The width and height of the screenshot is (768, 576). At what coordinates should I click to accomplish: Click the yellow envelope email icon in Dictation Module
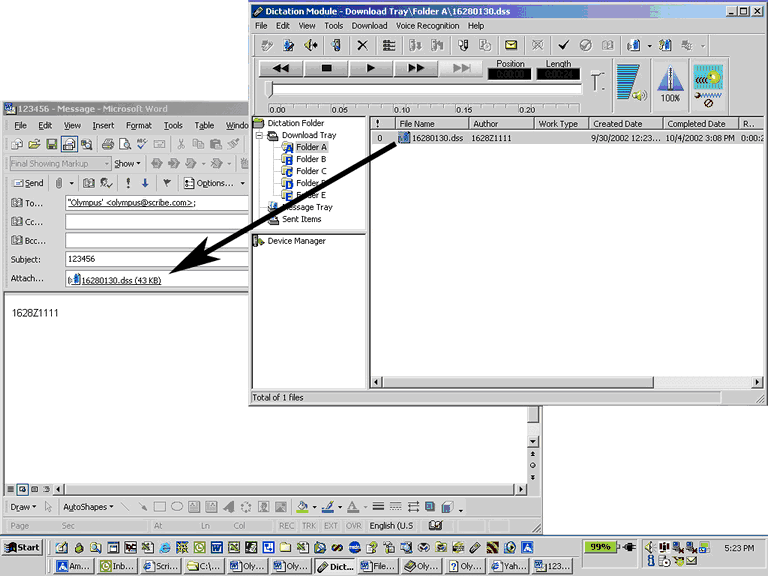click(x=511, y=45)
